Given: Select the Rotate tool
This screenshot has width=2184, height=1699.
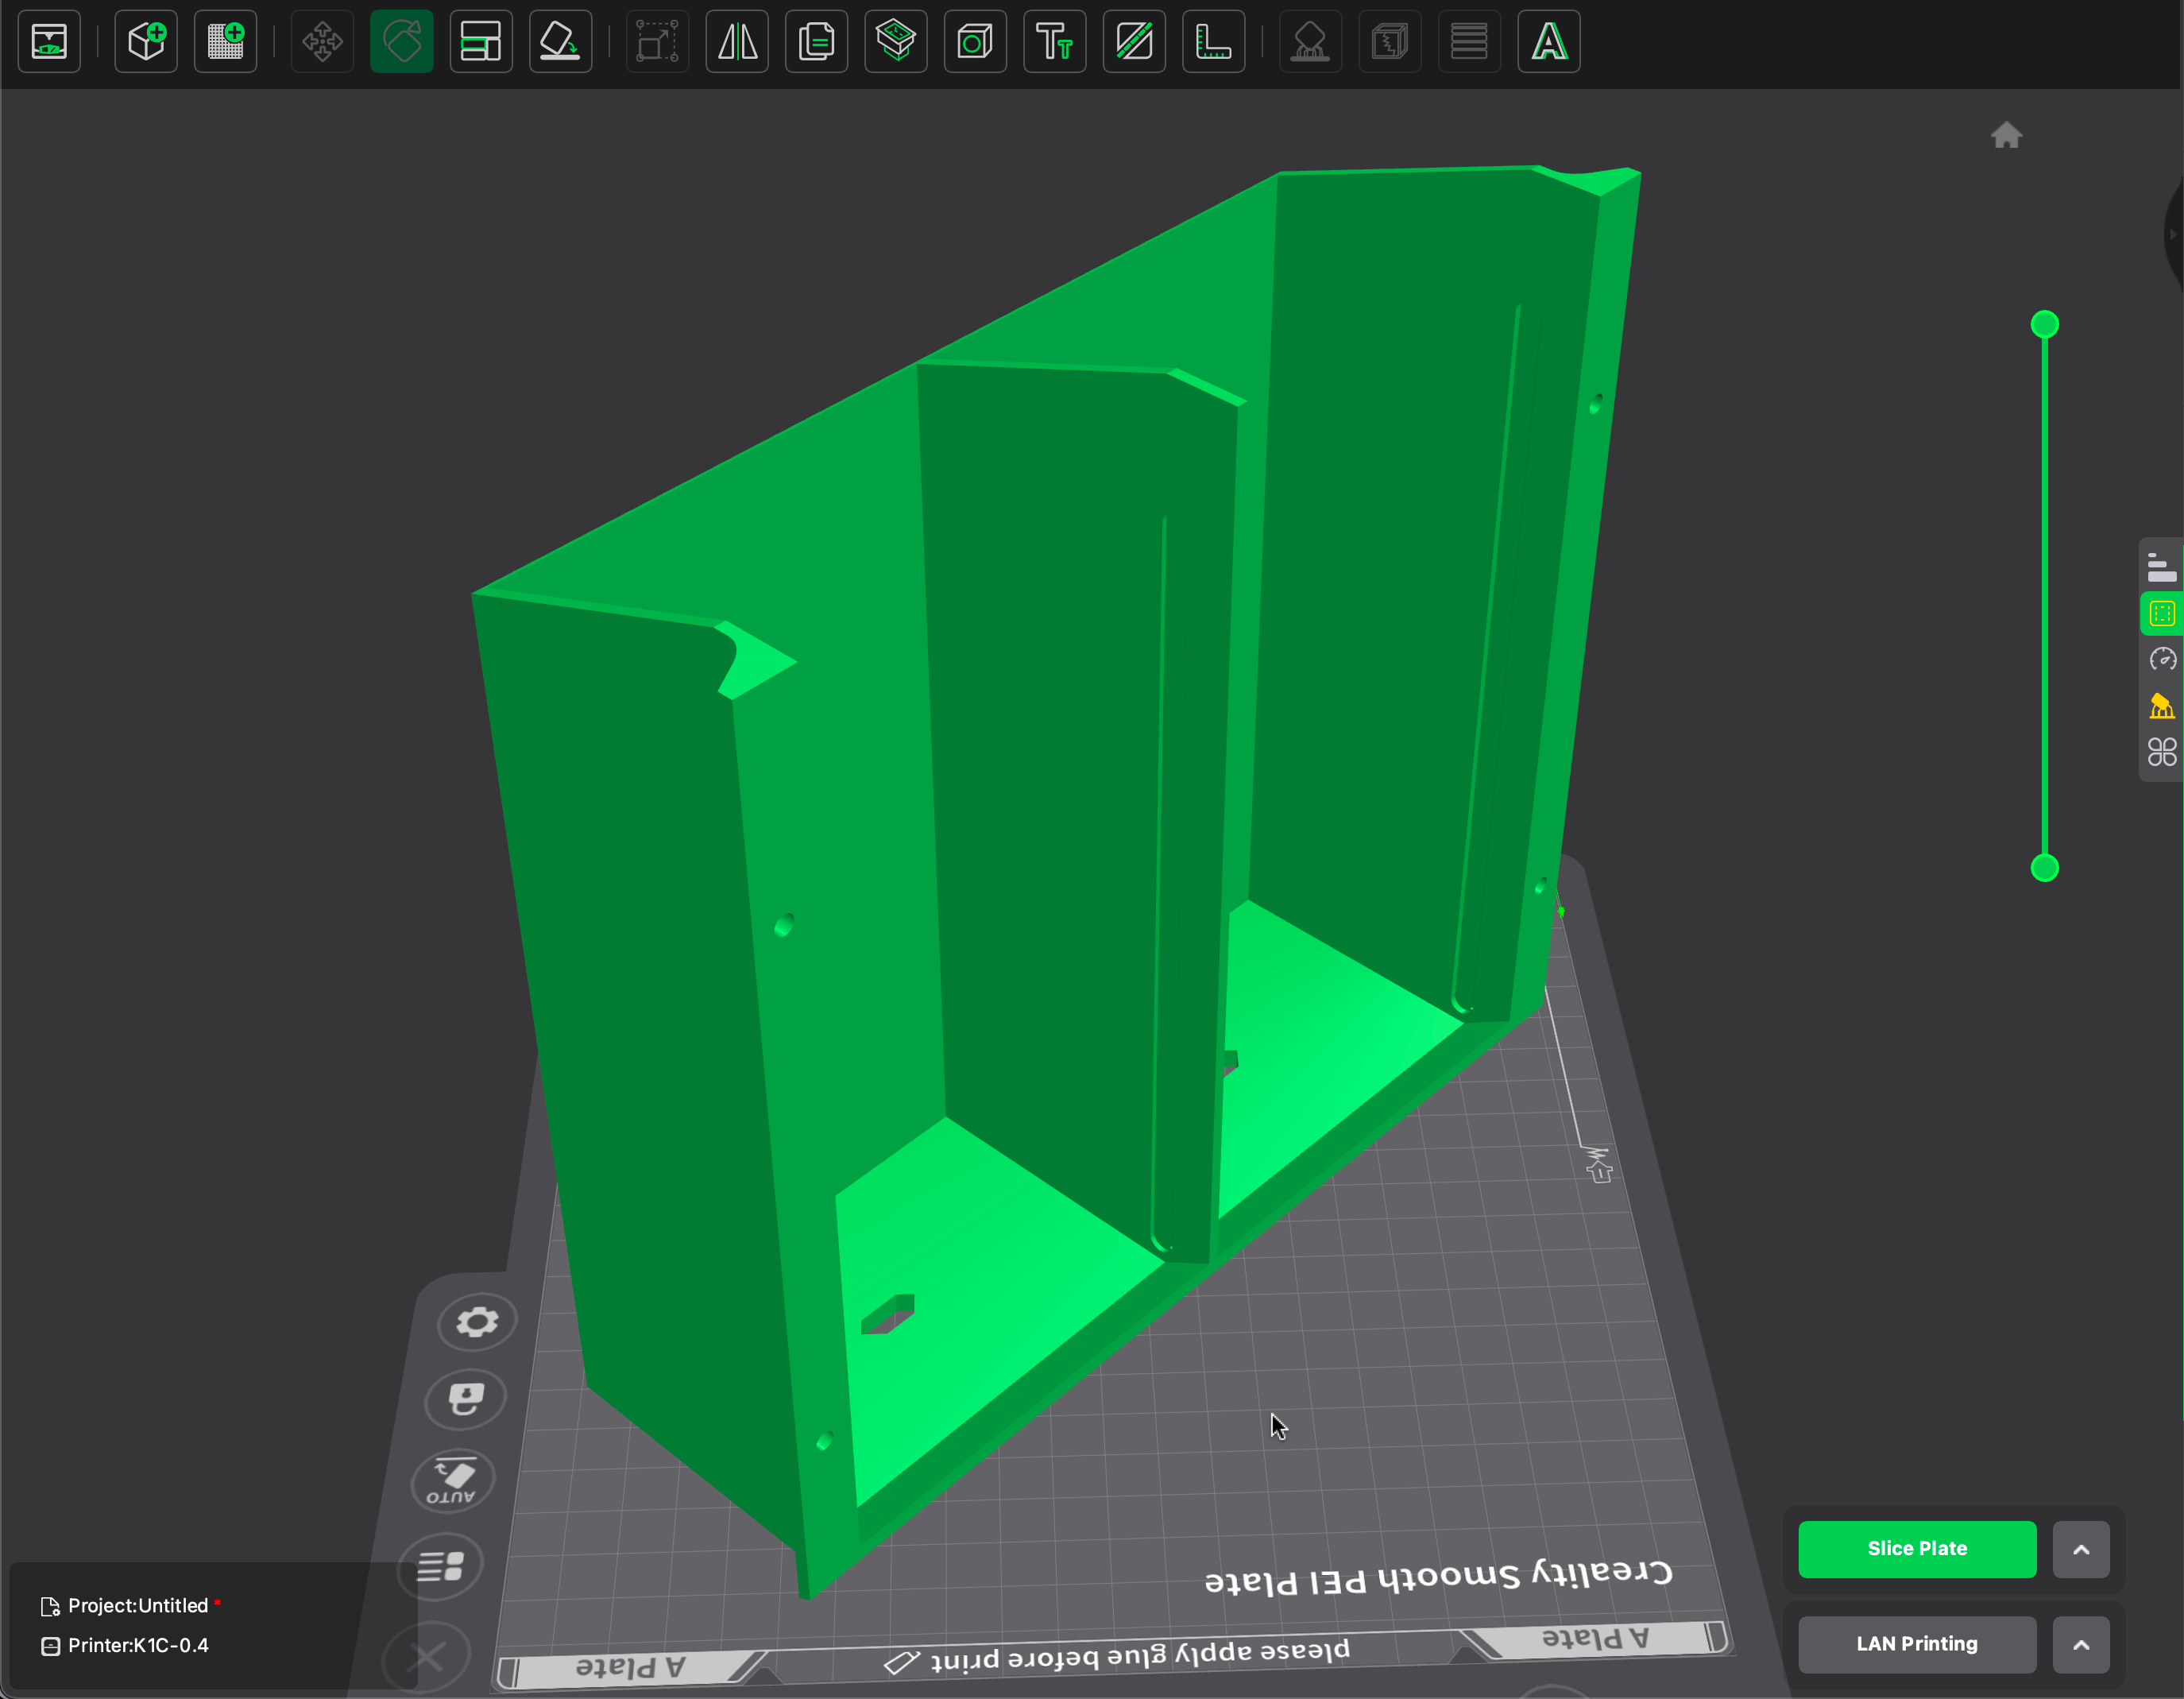Looking at the screenshot, I should point(401,41).
